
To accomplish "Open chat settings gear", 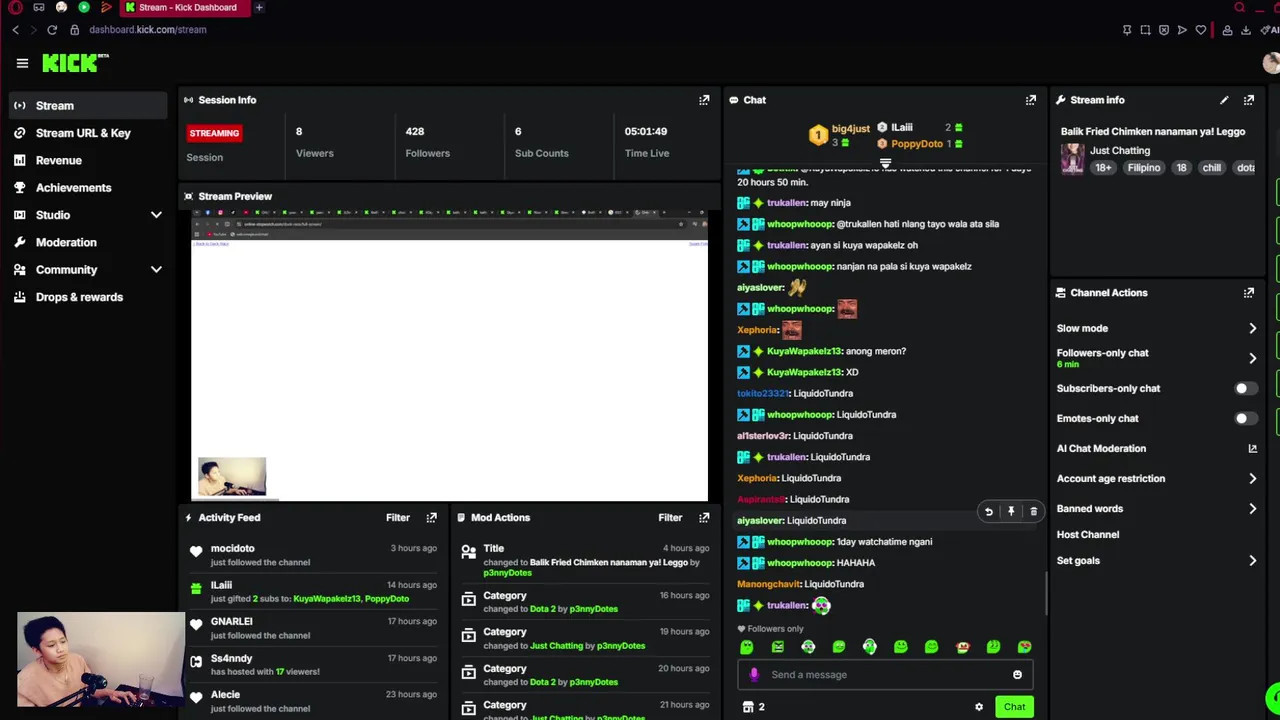I will coord(979,707).
